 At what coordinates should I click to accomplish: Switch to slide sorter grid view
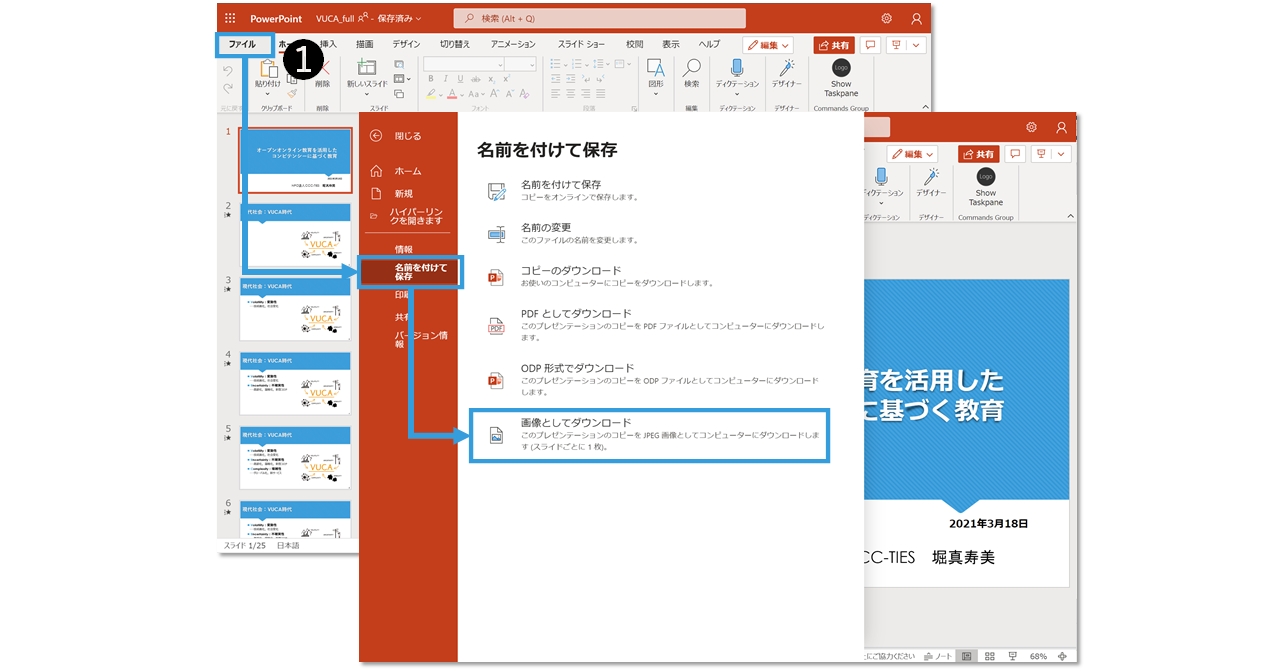point(989,656)
